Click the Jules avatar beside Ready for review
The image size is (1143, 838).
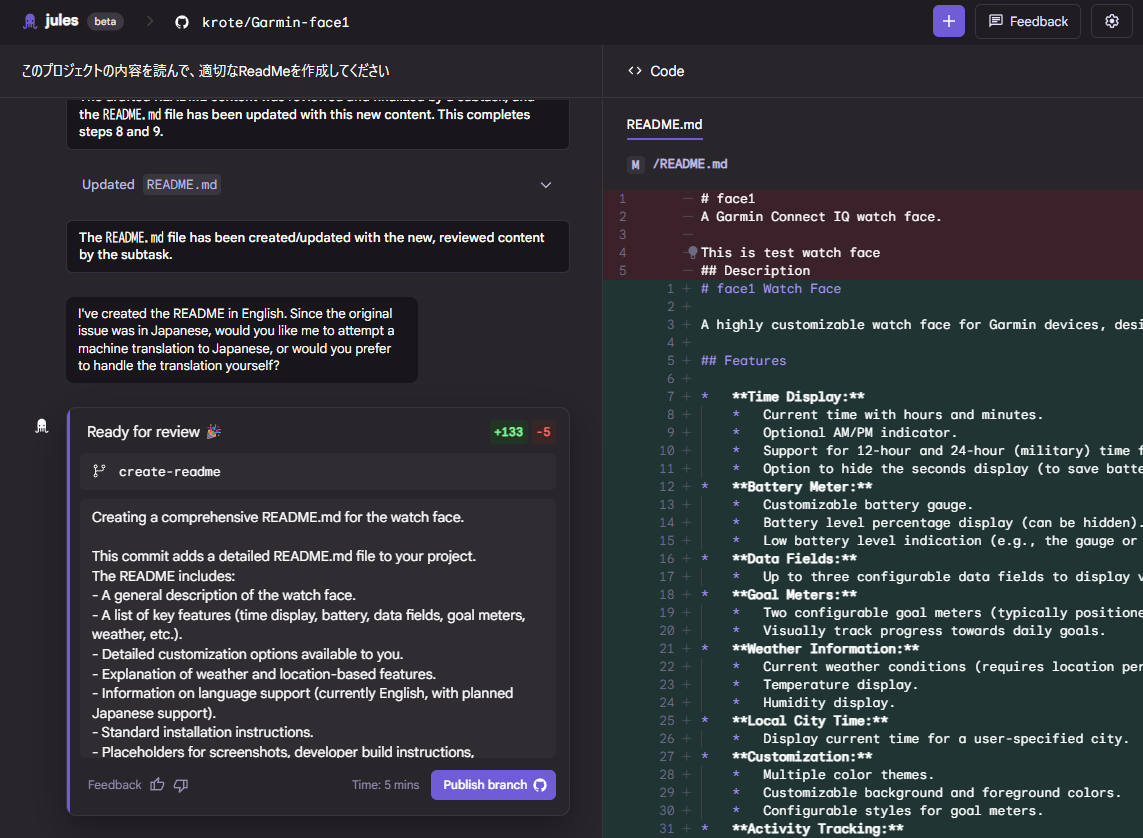[x=42, y=426]
